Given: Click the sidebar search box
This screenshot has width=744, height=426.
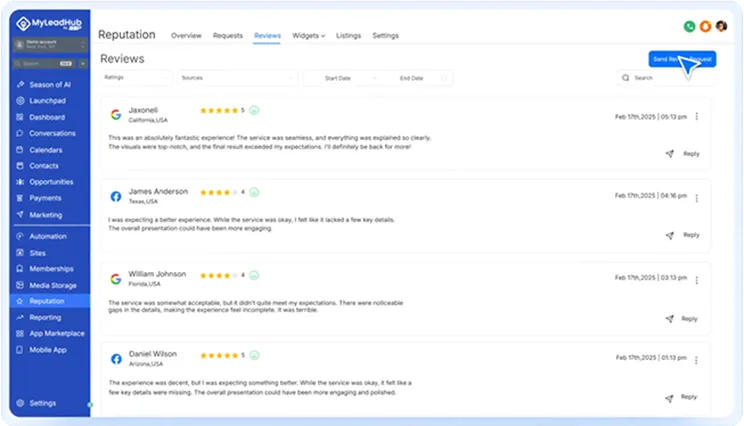Looking at the screenshot, I should [x=44, y=64].
